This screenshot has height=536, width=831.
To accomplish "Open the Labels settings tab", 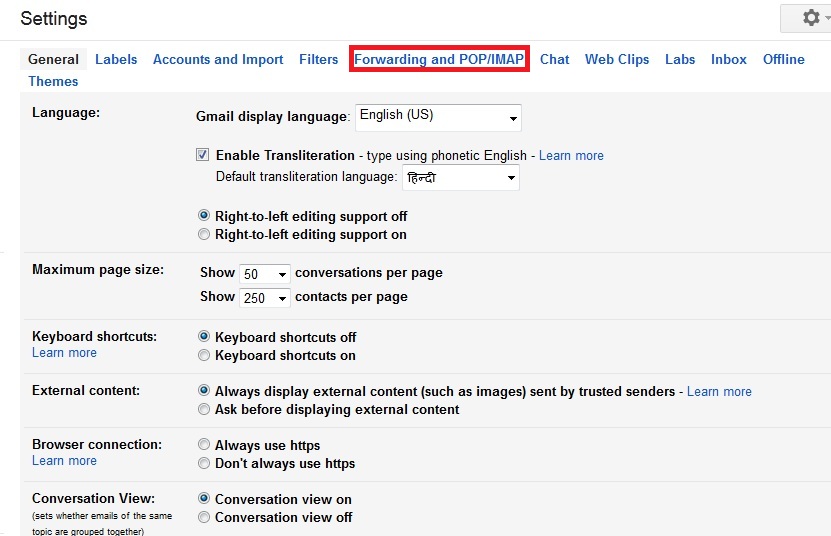I will [x=116, y=59].
